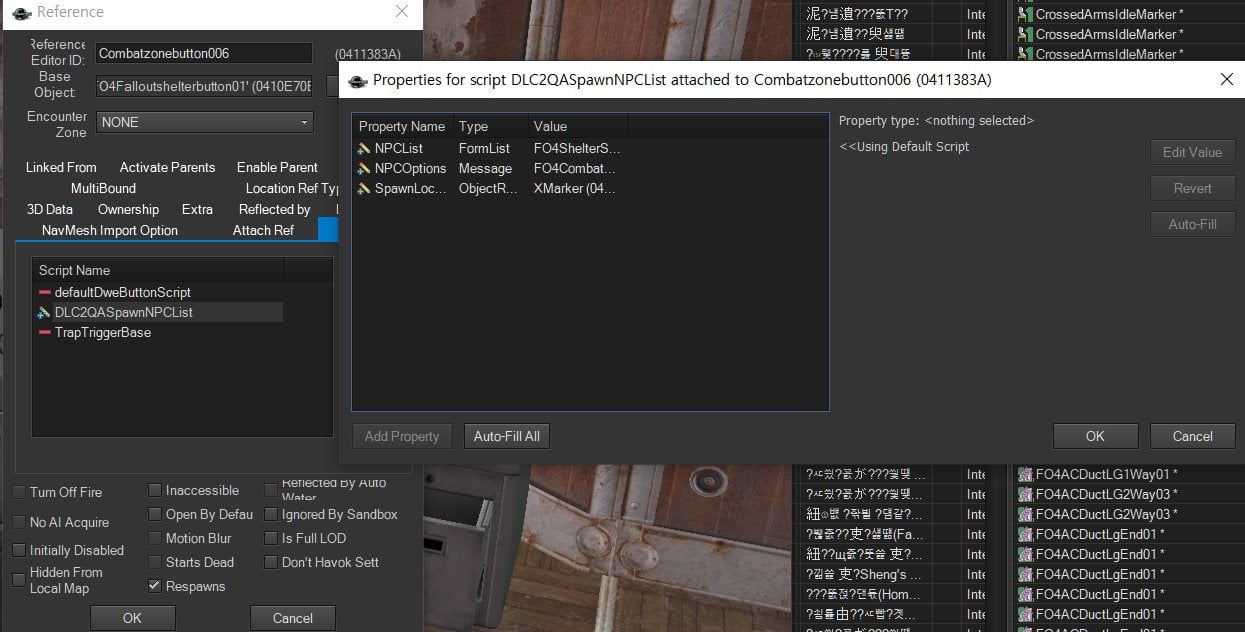The image size is (1245, 632).
Task: Check the Open By Default box
Action: click(155, 514)
